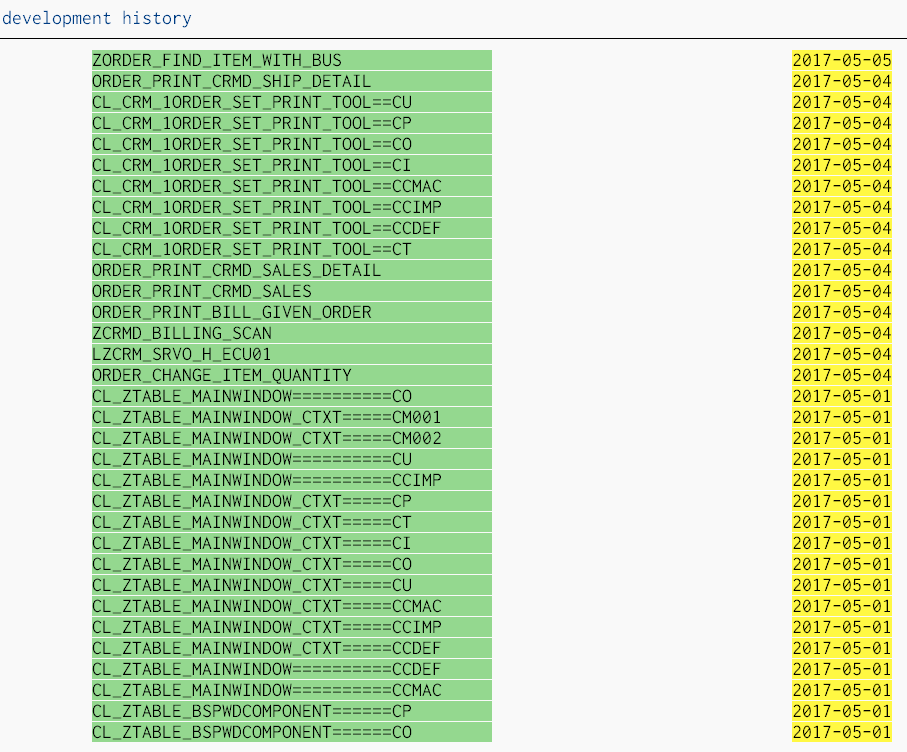This screenshot has width=907, height=752.
Task: Click date beside ORDER_CHANGE_ITEM_QUANTITY
Action: coord(842,375)
